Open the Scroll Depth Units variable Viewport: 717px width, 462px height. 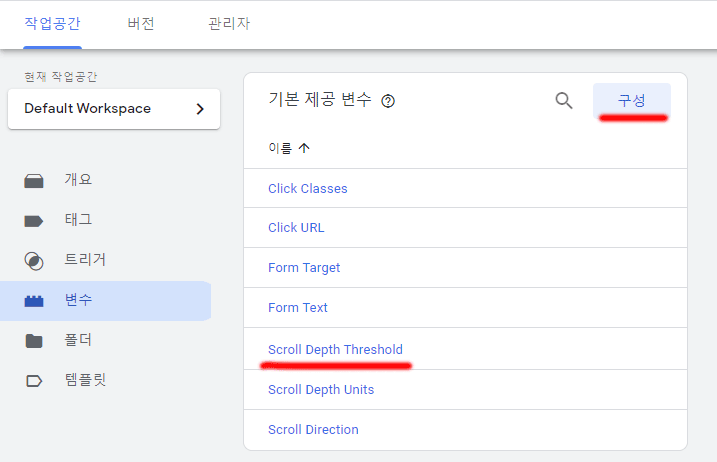tap(321, 390)
